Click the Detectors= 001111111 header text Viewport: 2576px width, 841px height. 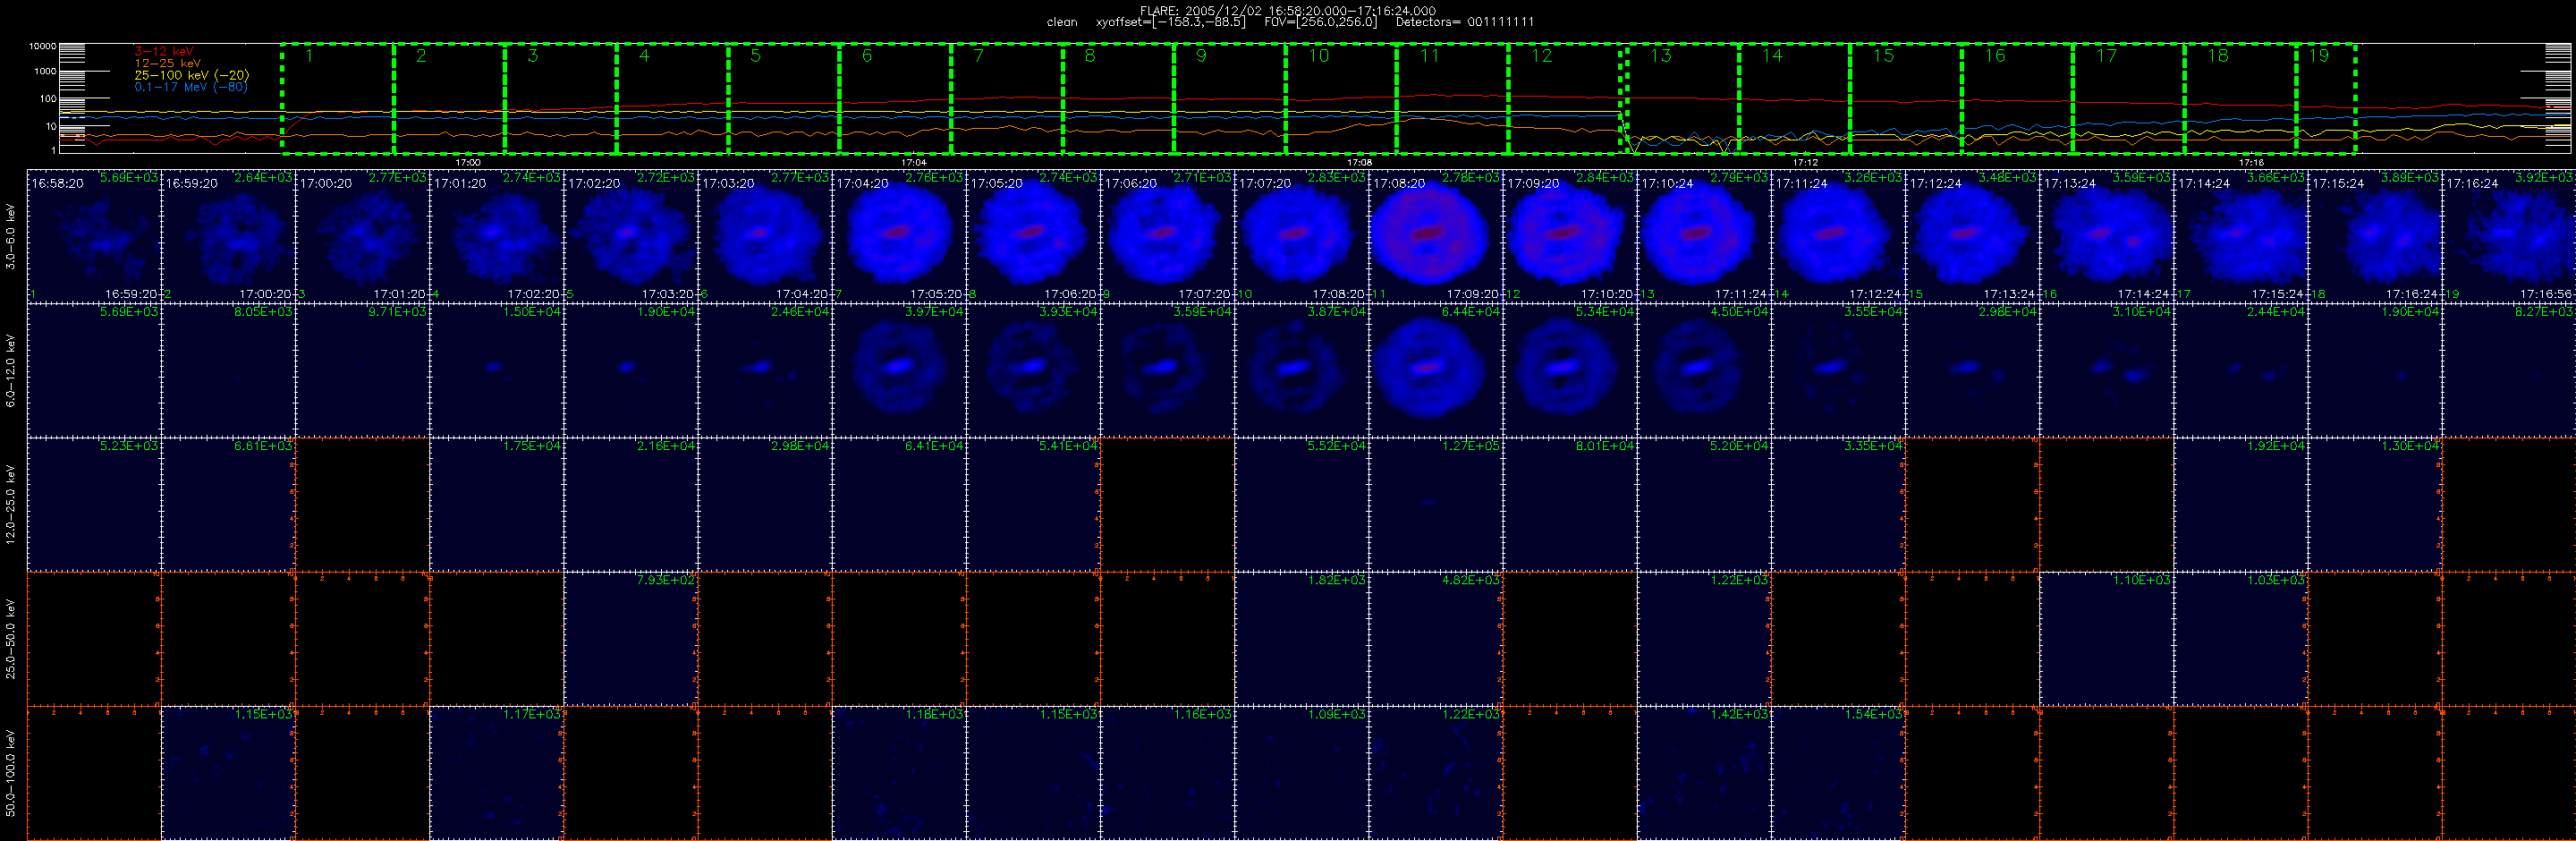coord(1465,22)
